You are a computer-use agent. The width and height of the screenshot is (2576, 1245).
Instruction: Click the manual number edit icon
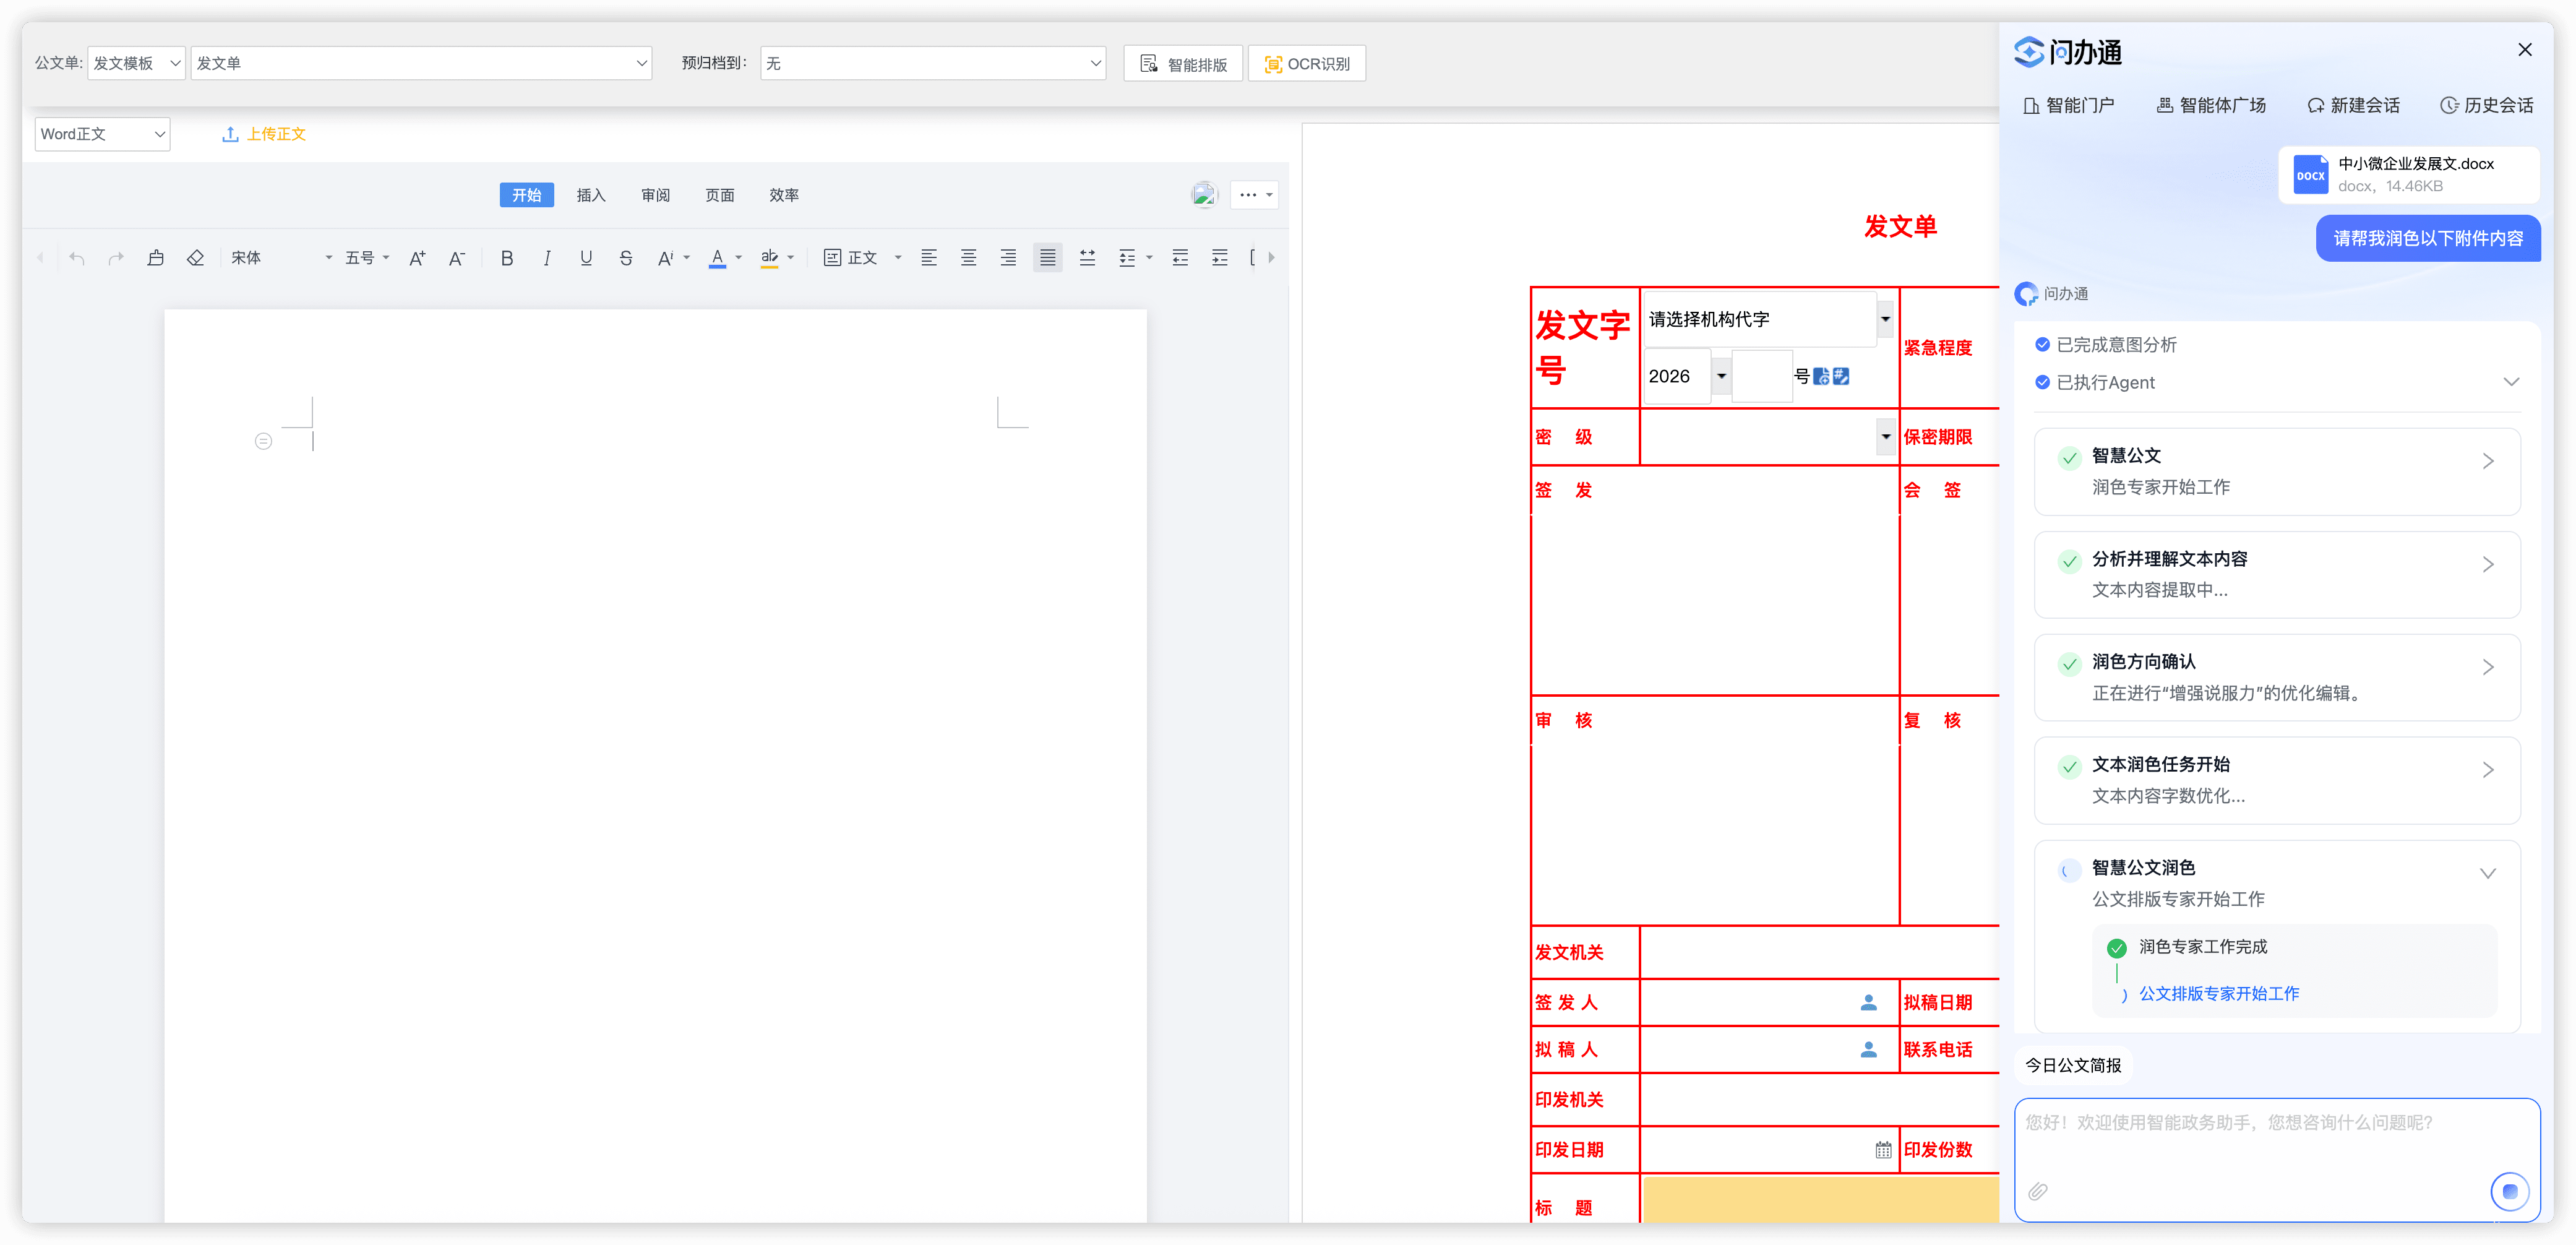pyautogui.click(x=1841, y=377)
